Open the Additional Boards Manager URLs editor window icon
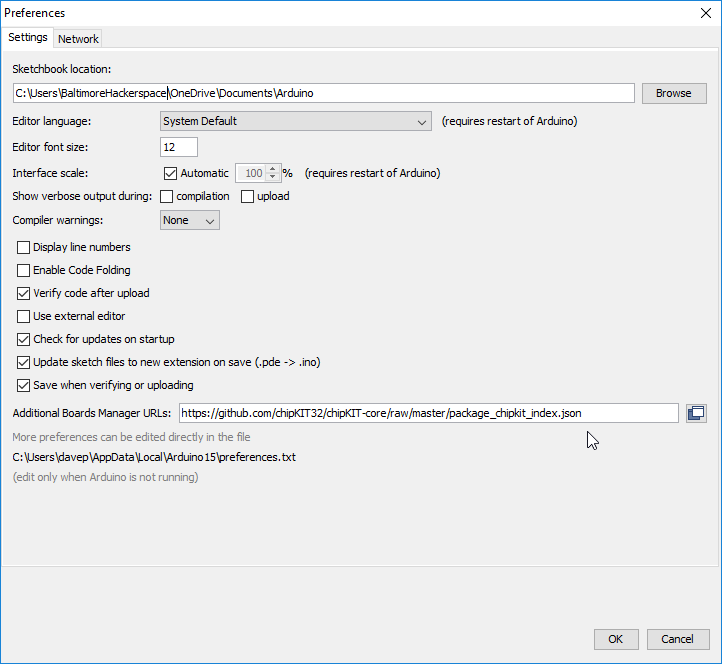 [x=696, y=413]
